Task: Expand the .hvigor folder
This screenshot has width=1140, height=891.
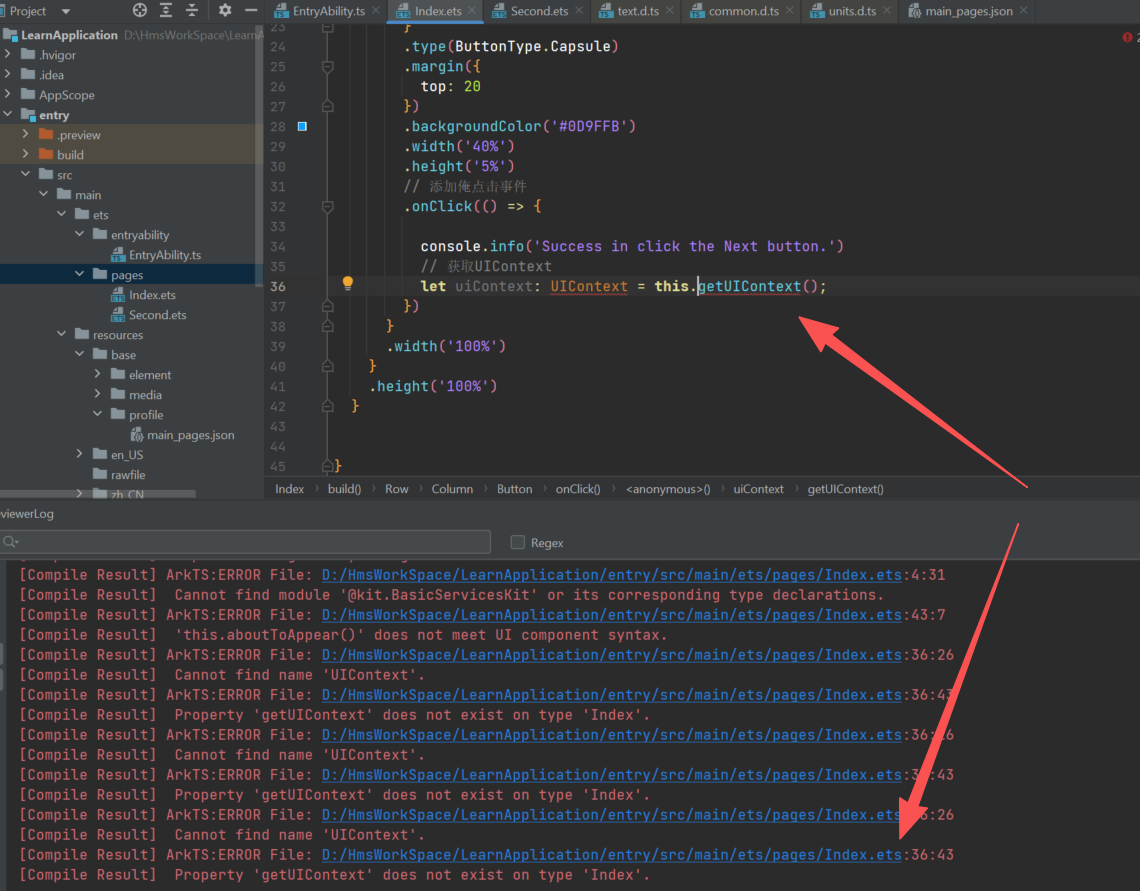Action: [x=8, y=55]
